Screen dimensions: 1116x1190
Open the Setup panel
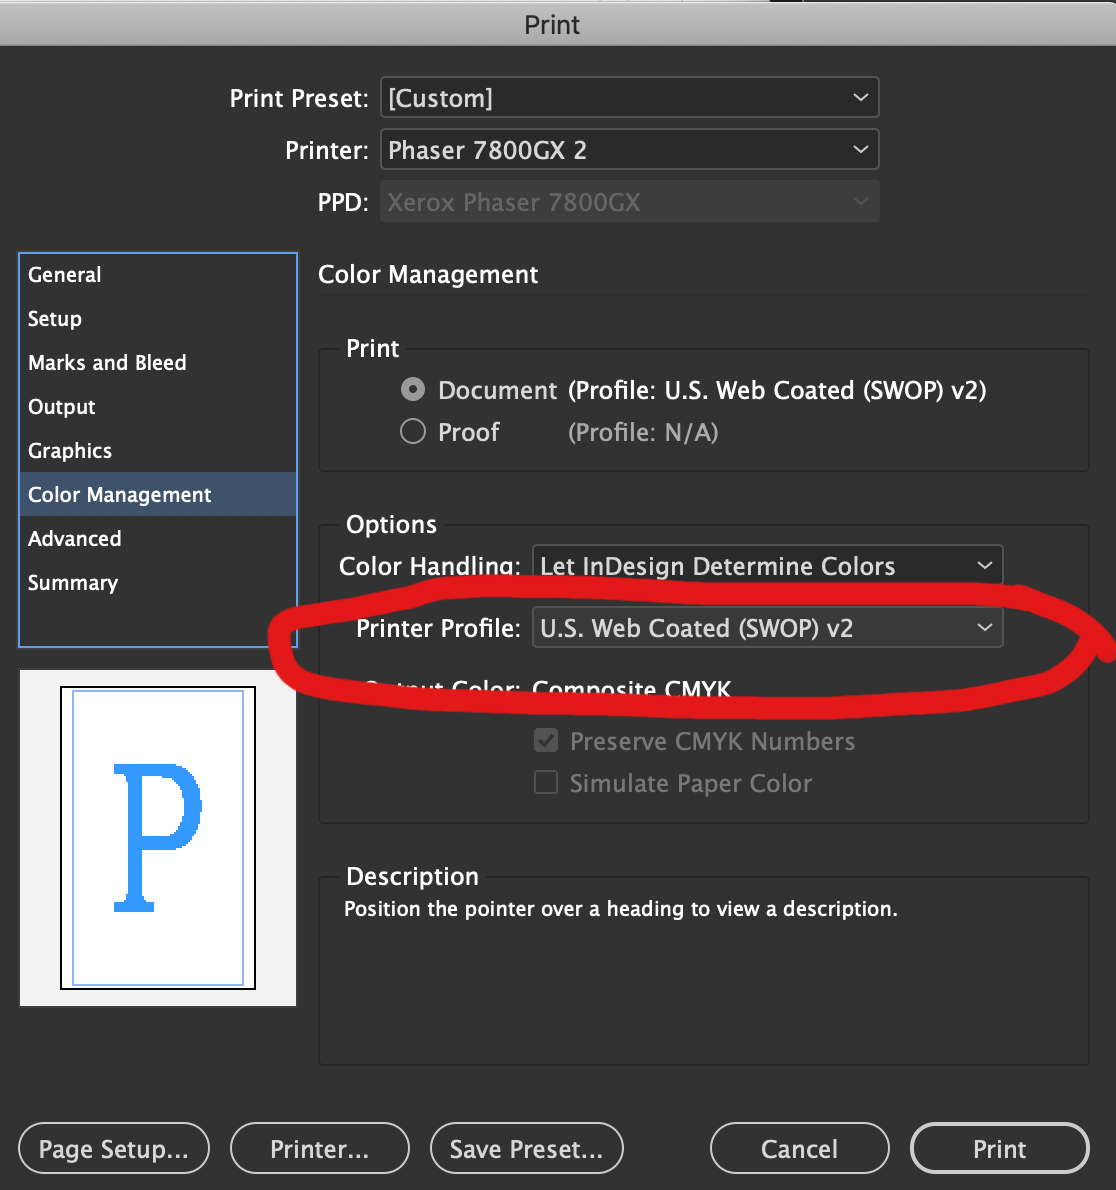[55, 318]
